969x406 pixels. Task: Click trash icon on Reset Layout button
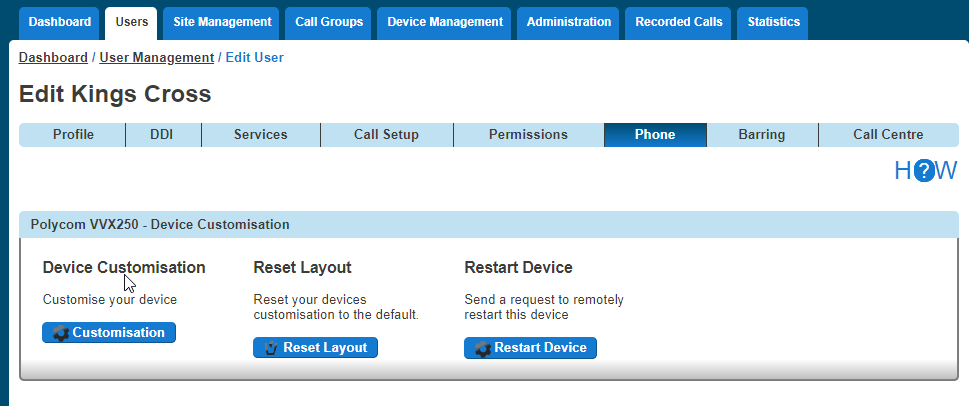[271, 348]
